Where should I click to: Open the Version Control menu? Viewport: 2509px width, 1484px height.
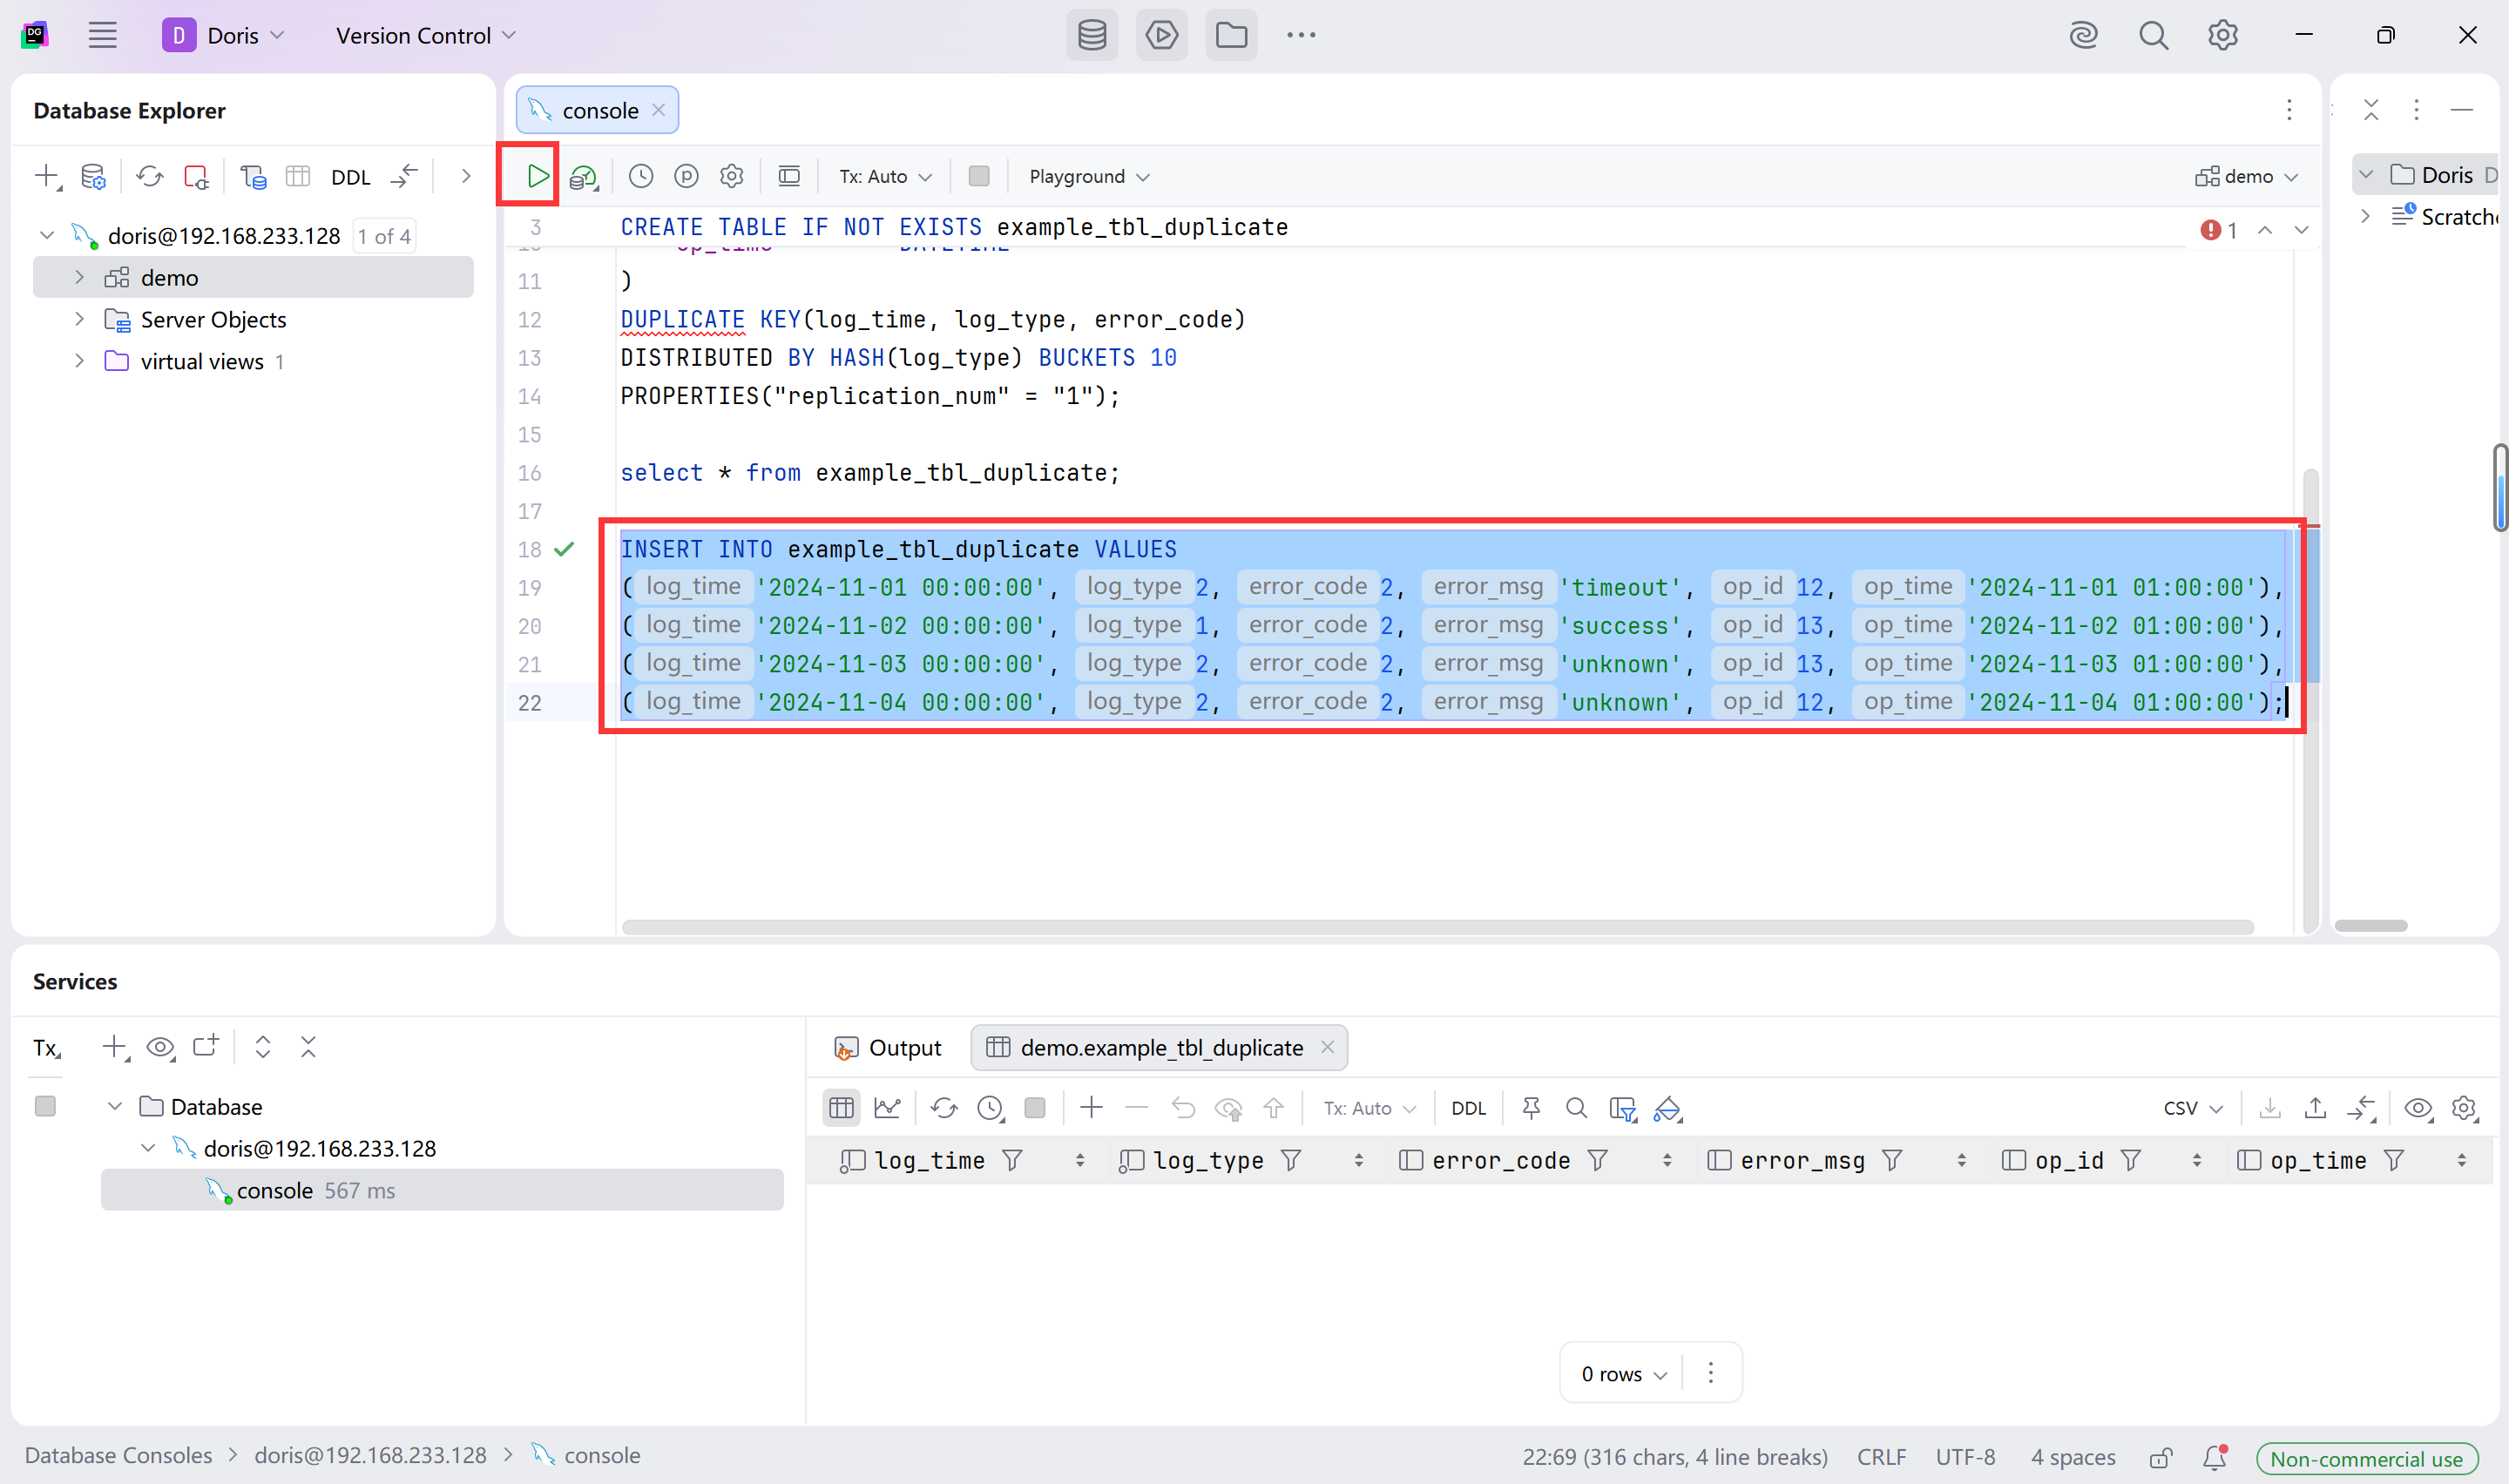tap(426, 35)
